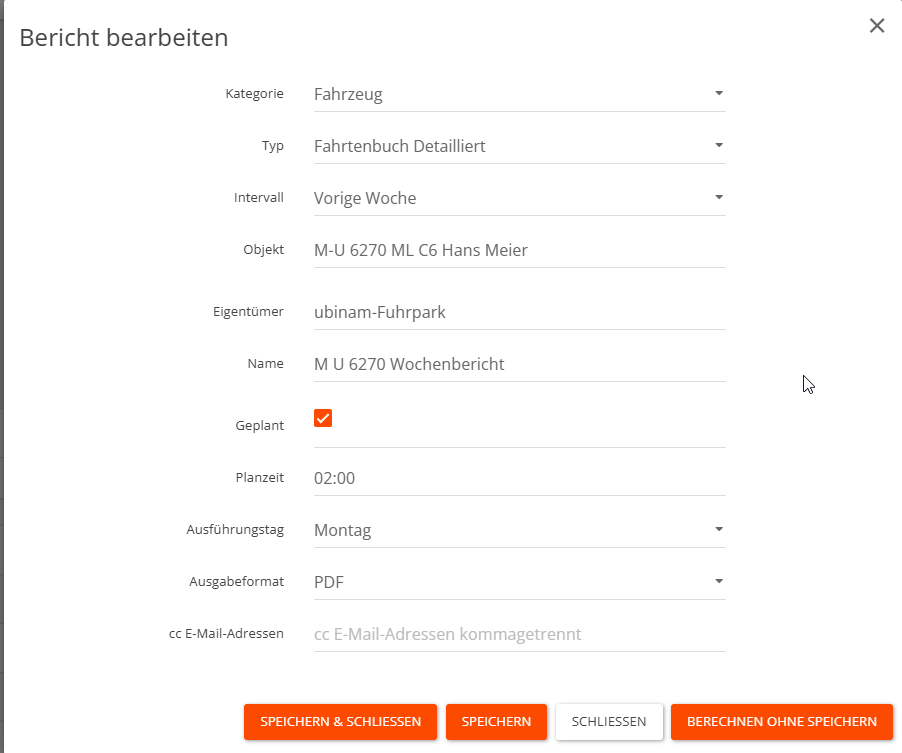Click Berechnen ohne Speichern button

tap(781, 721)
